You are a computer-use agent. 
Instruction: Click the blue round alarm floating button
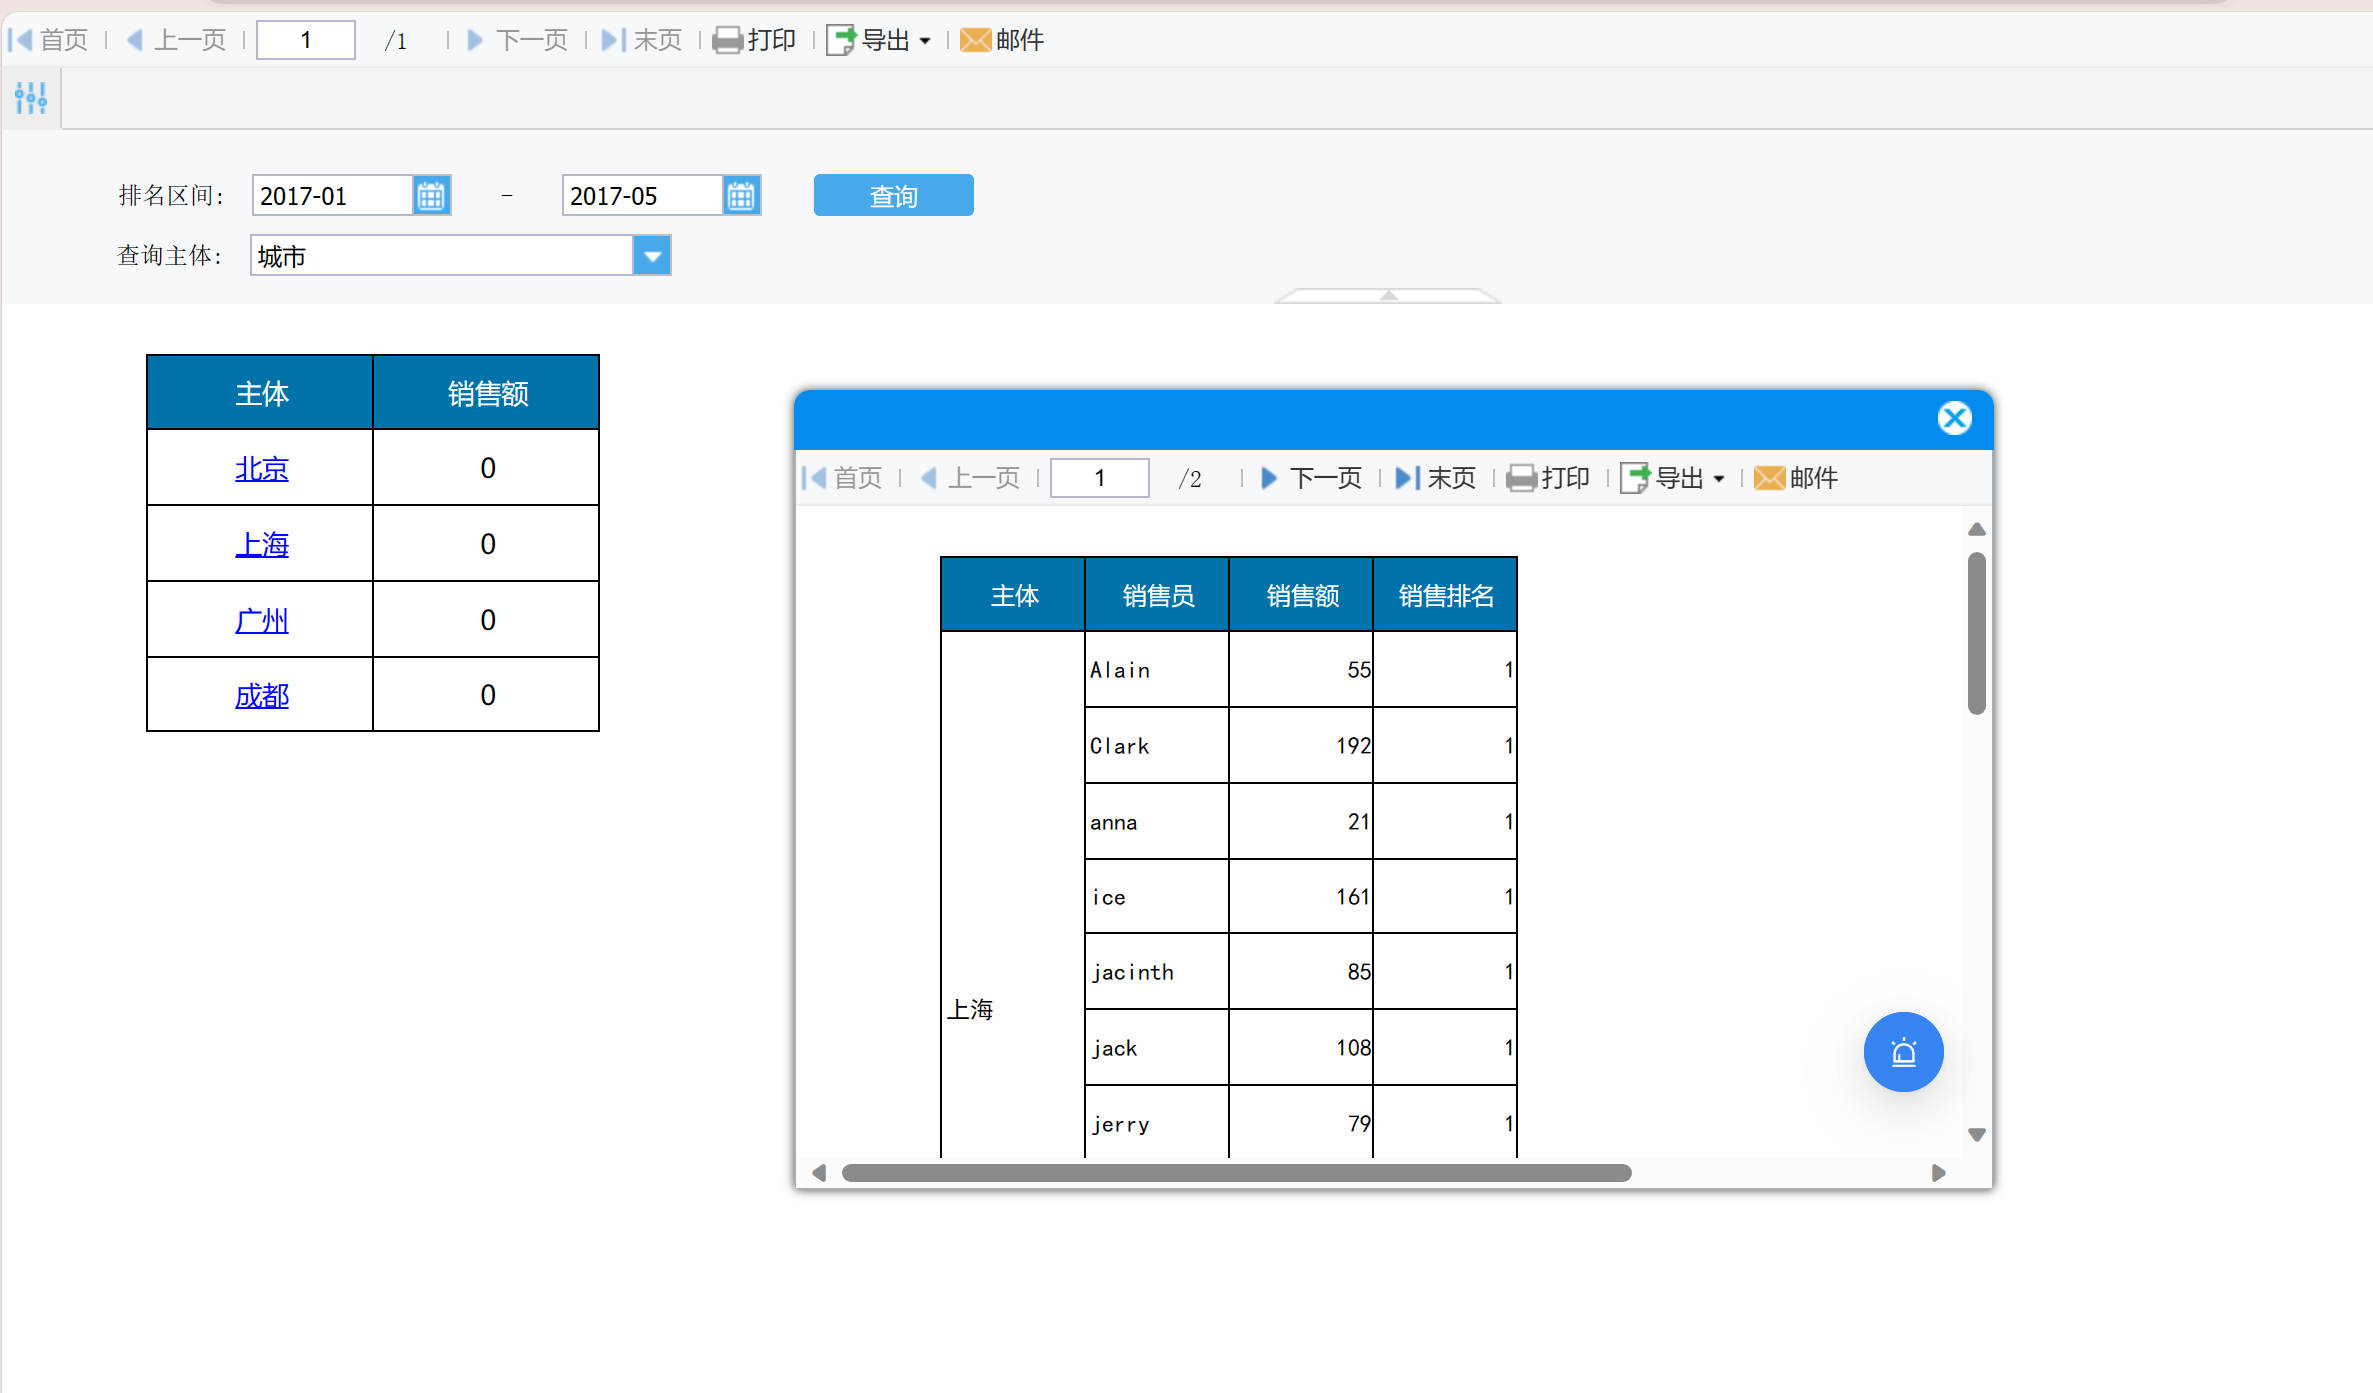[x=1903, y=1052]
